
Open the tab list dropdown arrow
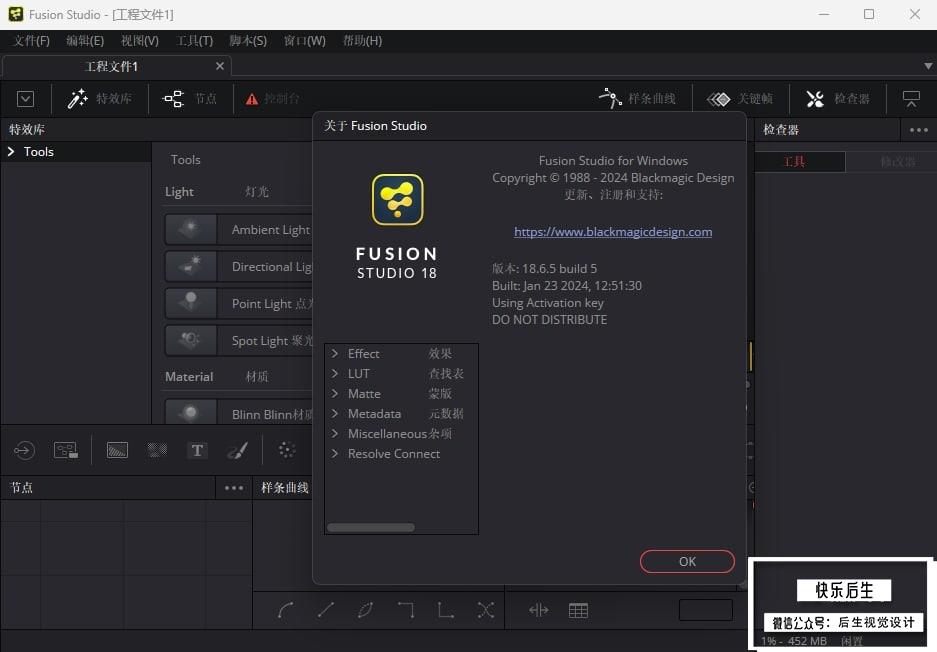point(928,66)
